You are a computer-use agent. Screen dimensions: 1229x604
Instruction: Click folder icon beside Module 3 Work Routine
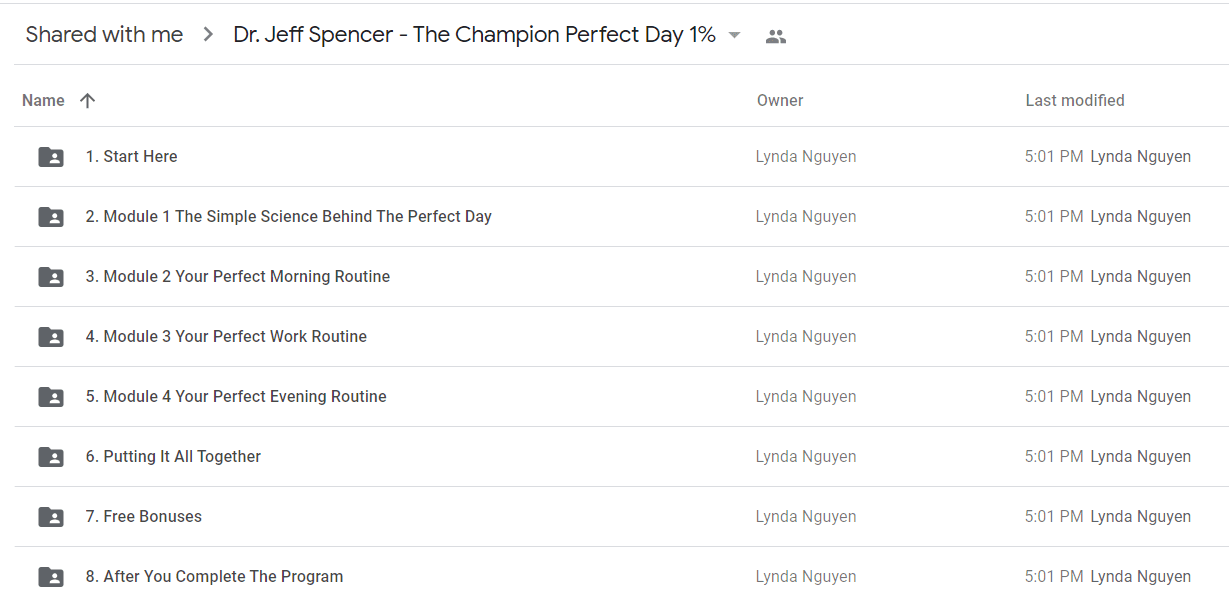coord(51,337)
